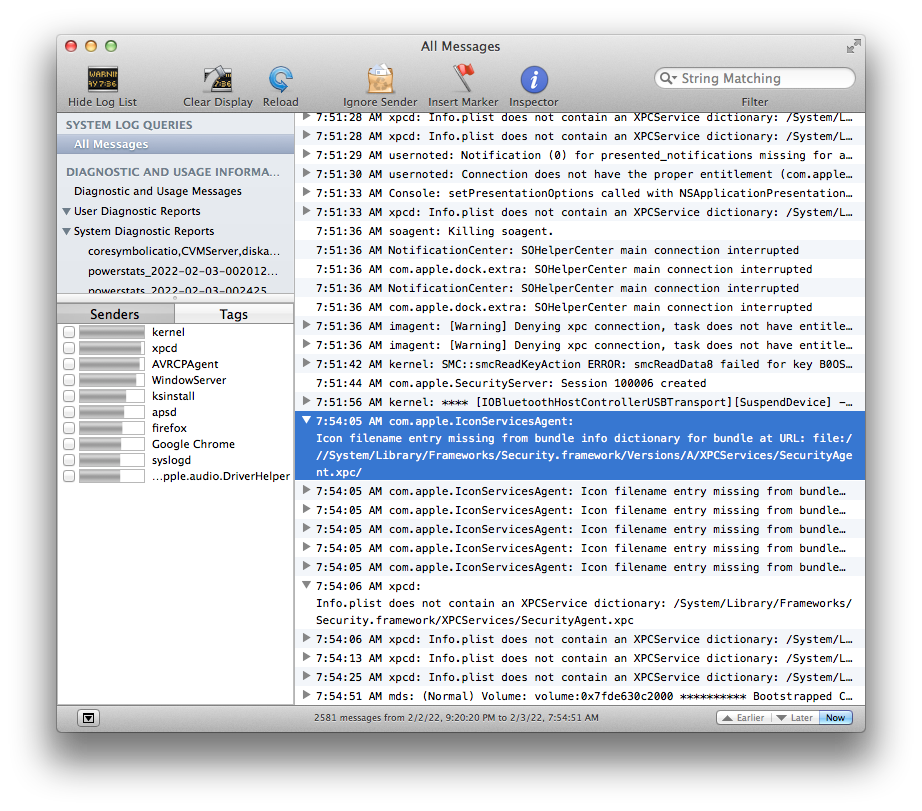Viewport: 922px width, 811px height.
Task: Select the Clear Display icon
Action: [x=217, y=79]
